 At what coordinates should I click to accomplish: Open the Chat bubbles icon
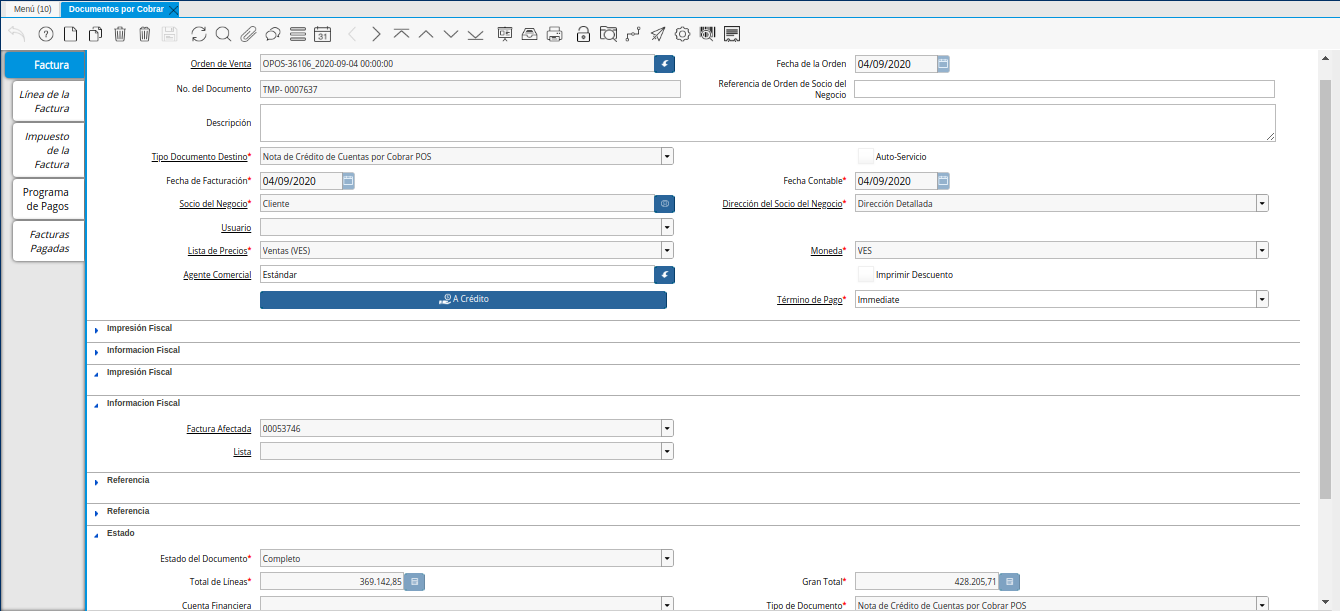[x=272, y=34]
